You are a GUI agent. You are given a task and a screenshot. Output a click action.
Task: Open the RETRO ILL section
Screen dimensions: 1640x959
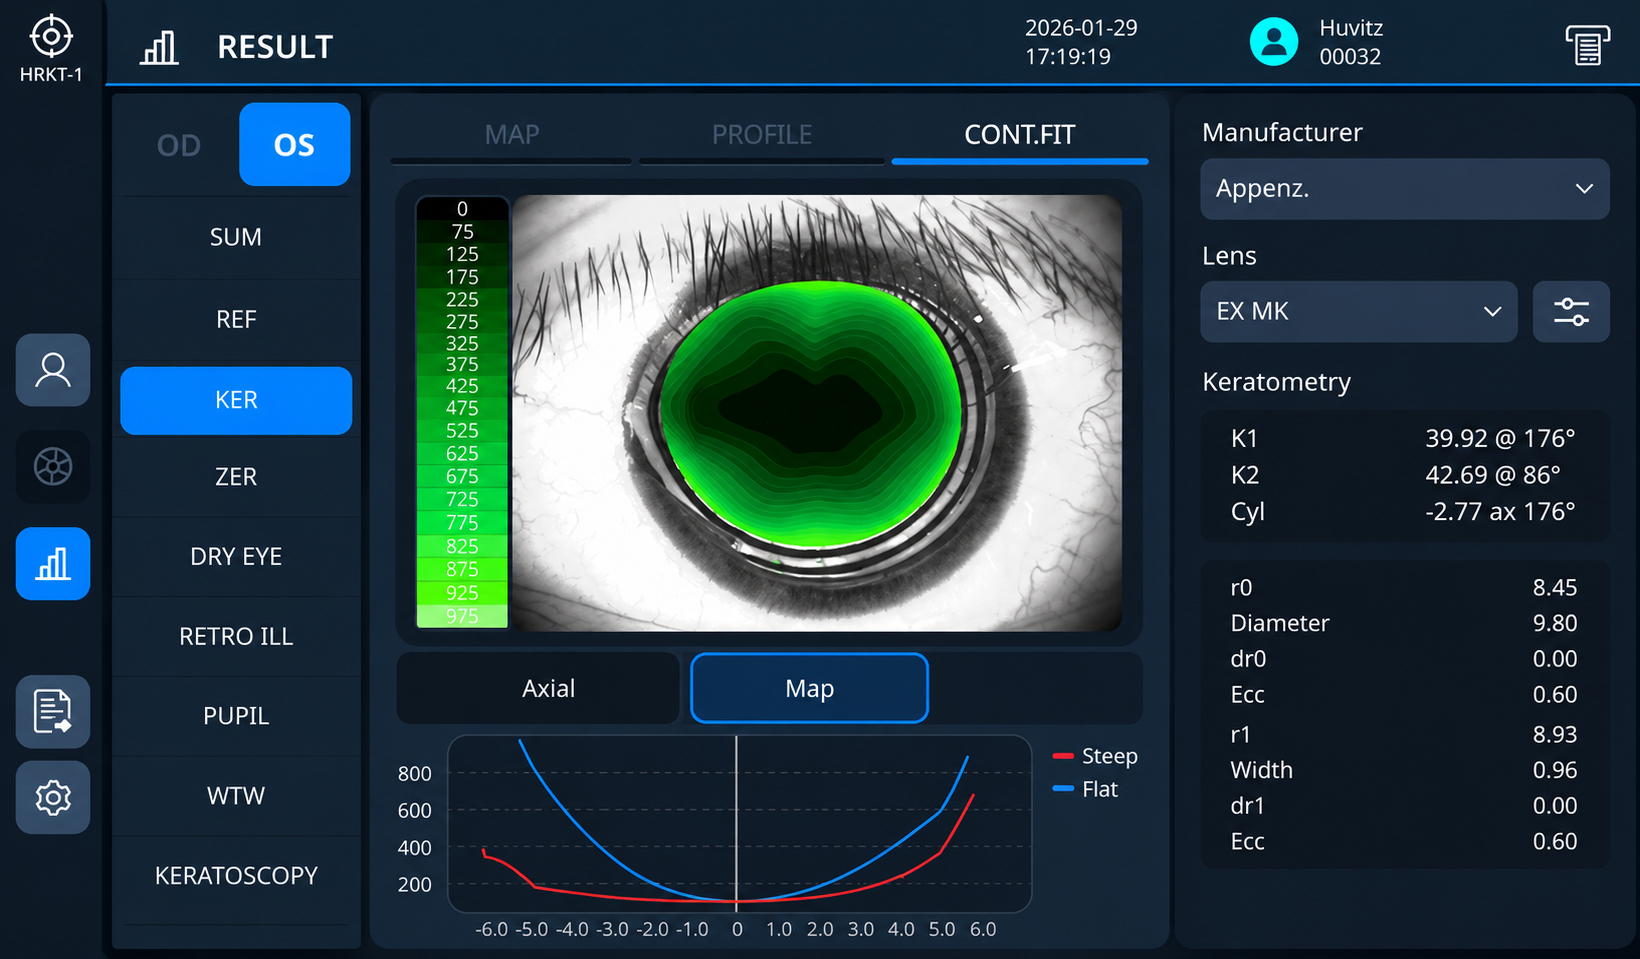coord(236,636)
